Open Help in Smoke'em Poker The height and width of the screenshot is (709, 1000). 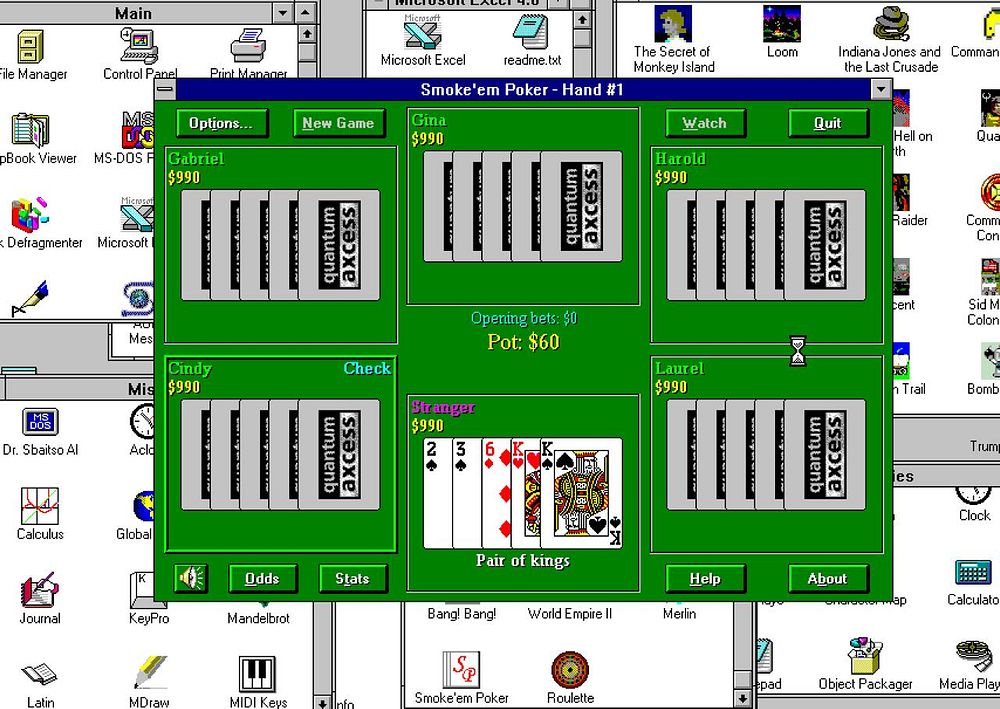pos(705,578)
